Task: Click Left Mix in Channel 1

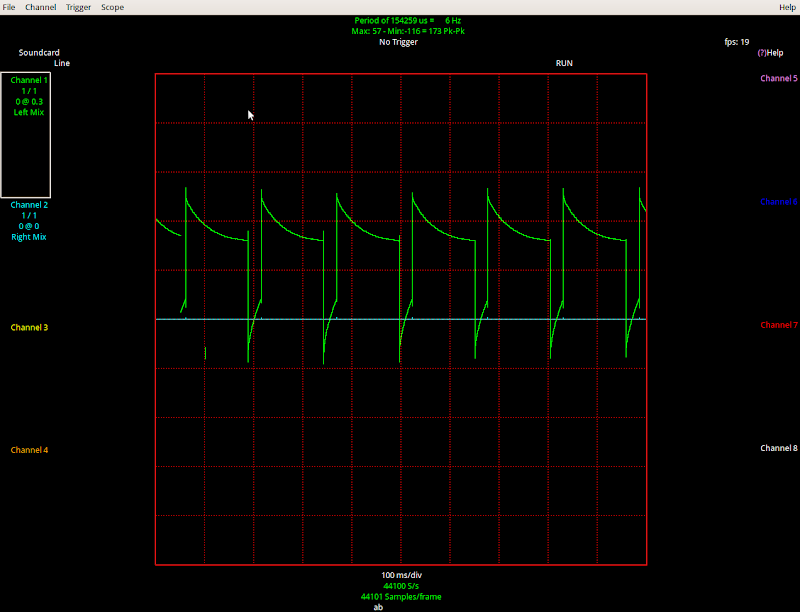Action: pos(29,112)
